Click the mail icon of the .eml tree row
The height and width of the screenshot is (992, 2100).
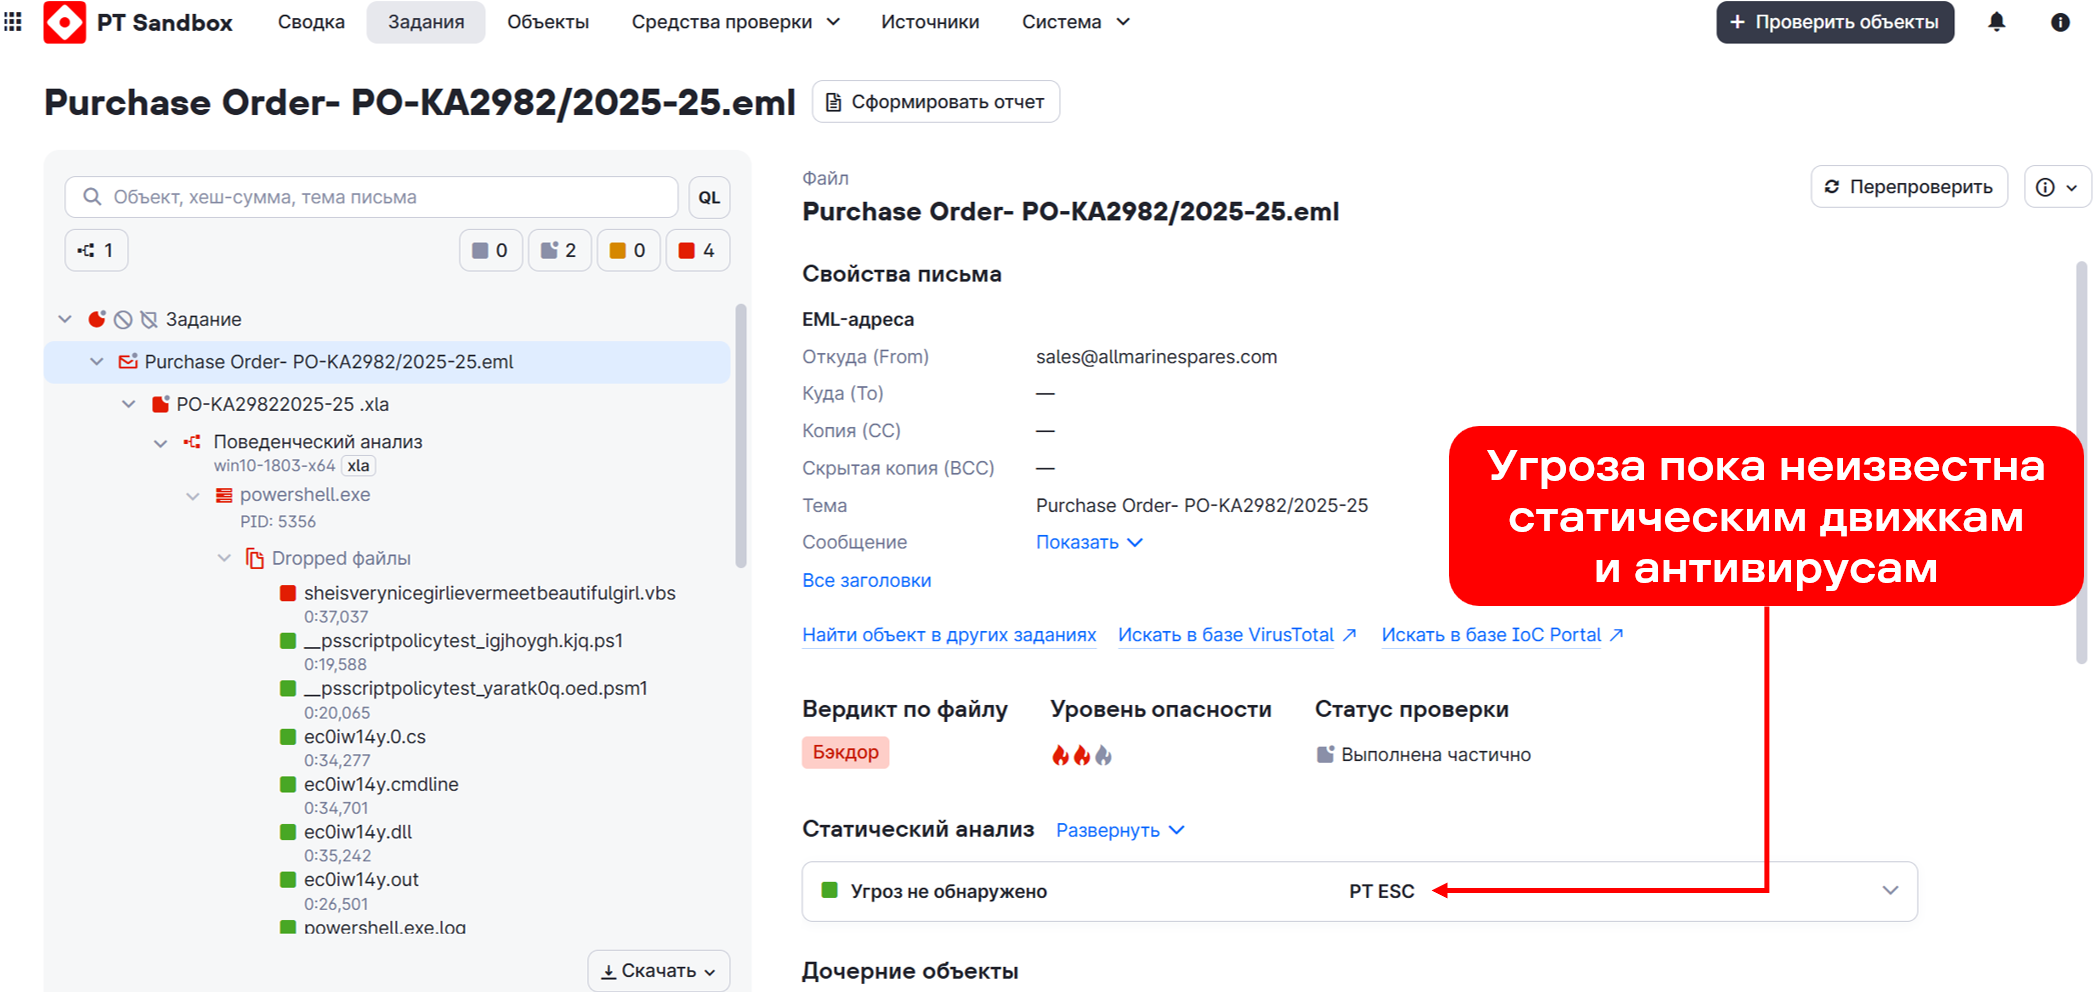(x=128, y=361)
